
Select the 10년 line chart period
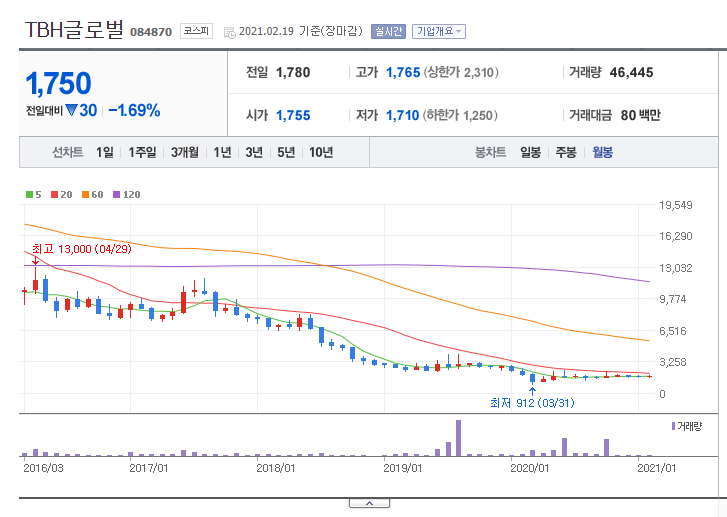(x=321, y=152)
